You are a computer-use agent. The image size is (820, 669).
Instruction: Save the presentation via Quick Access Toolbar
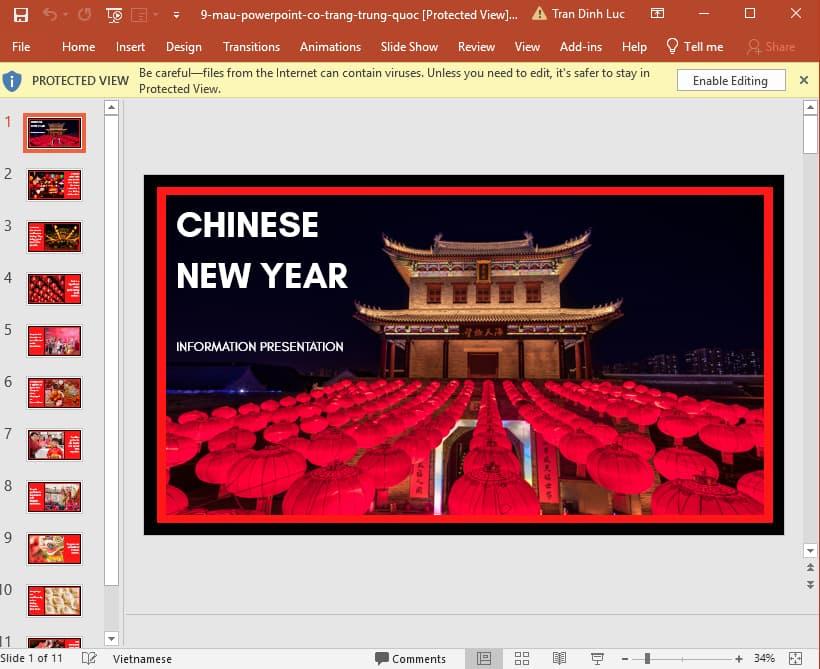(x=22, y=14)
